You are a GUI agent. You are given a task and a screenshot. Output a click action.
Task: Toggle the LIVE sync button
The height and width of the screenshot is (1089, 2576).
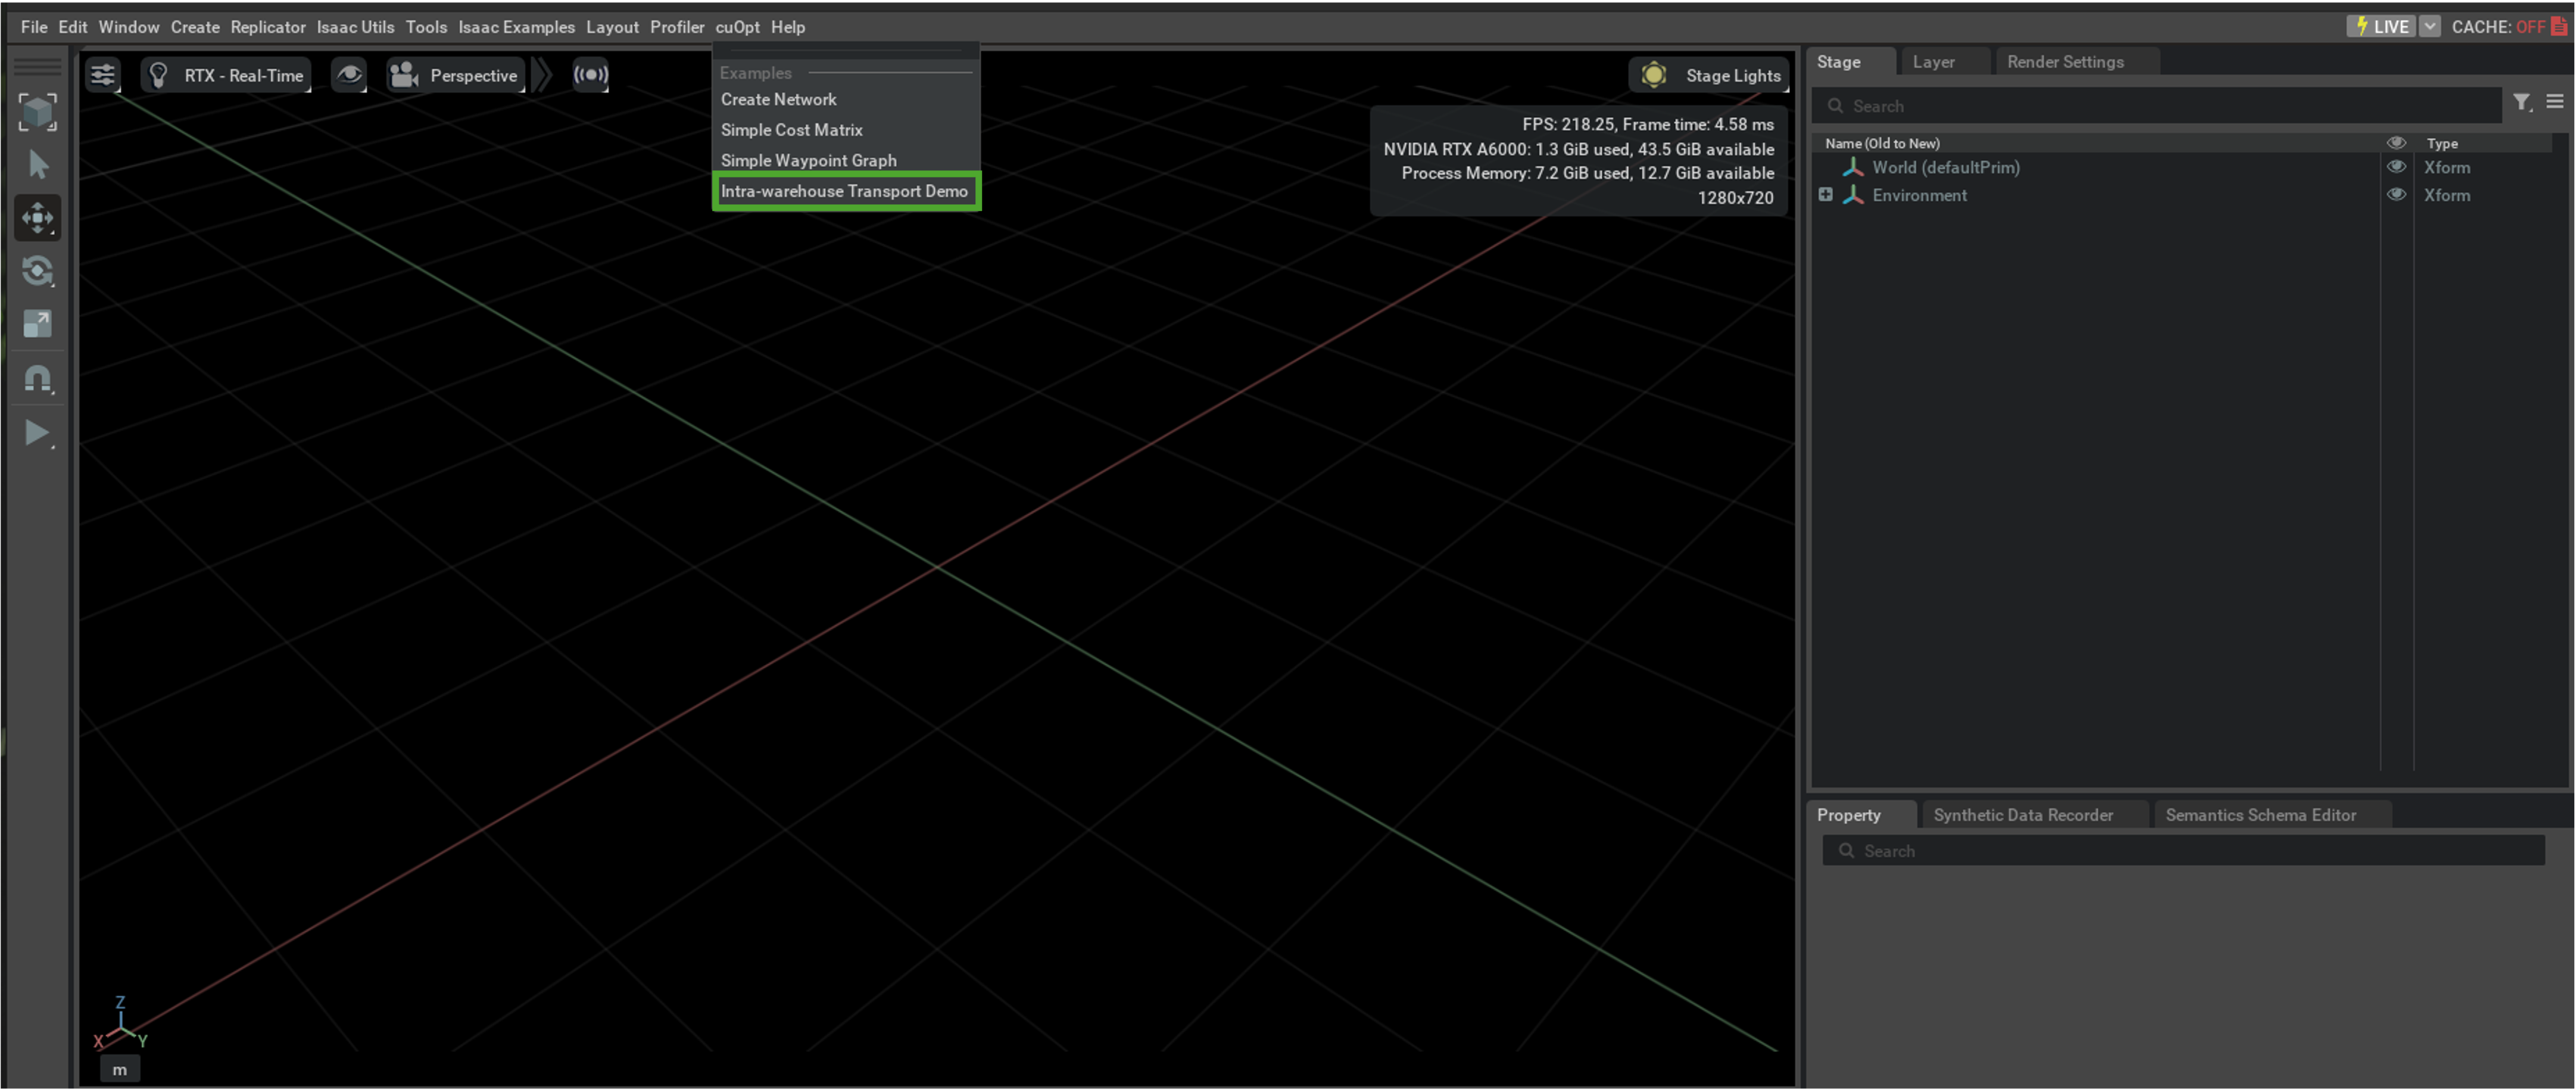(2381, 27)
